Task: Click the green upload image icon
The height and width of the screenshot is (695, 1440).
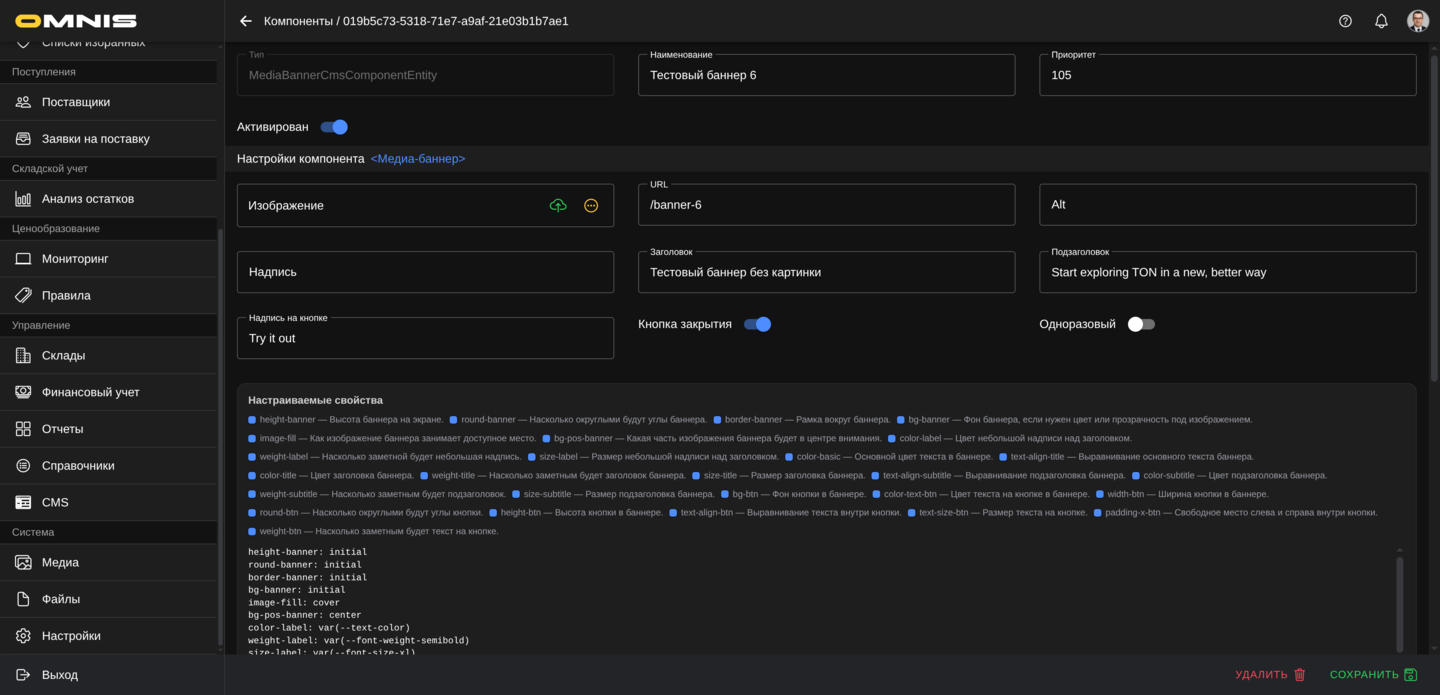Action: [x=558, y=205]
